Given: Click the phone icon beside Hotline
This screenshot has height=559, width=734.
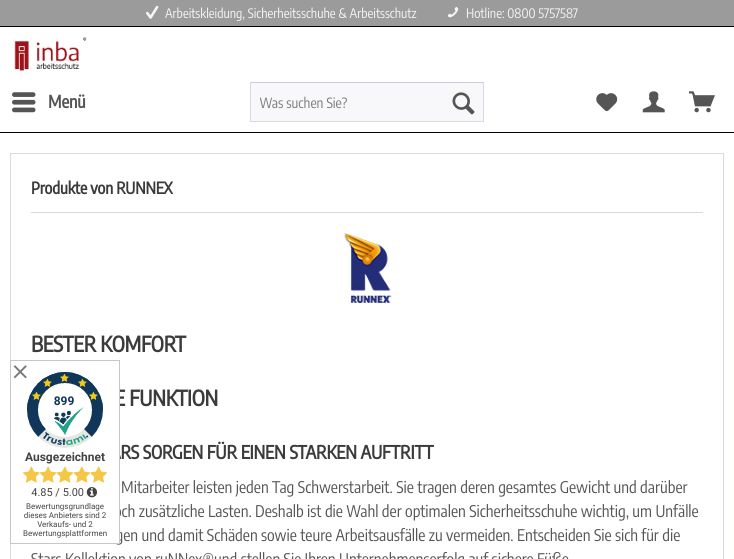Looking at the screenshot, I should (453, 13).
